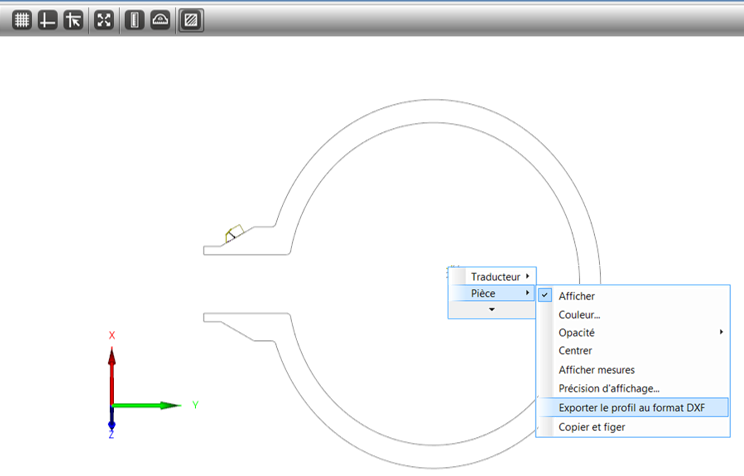The height and width of the screenshot is (476, 744).
Task: Choose Exporter le profil au format DXF
Action: 633,408
